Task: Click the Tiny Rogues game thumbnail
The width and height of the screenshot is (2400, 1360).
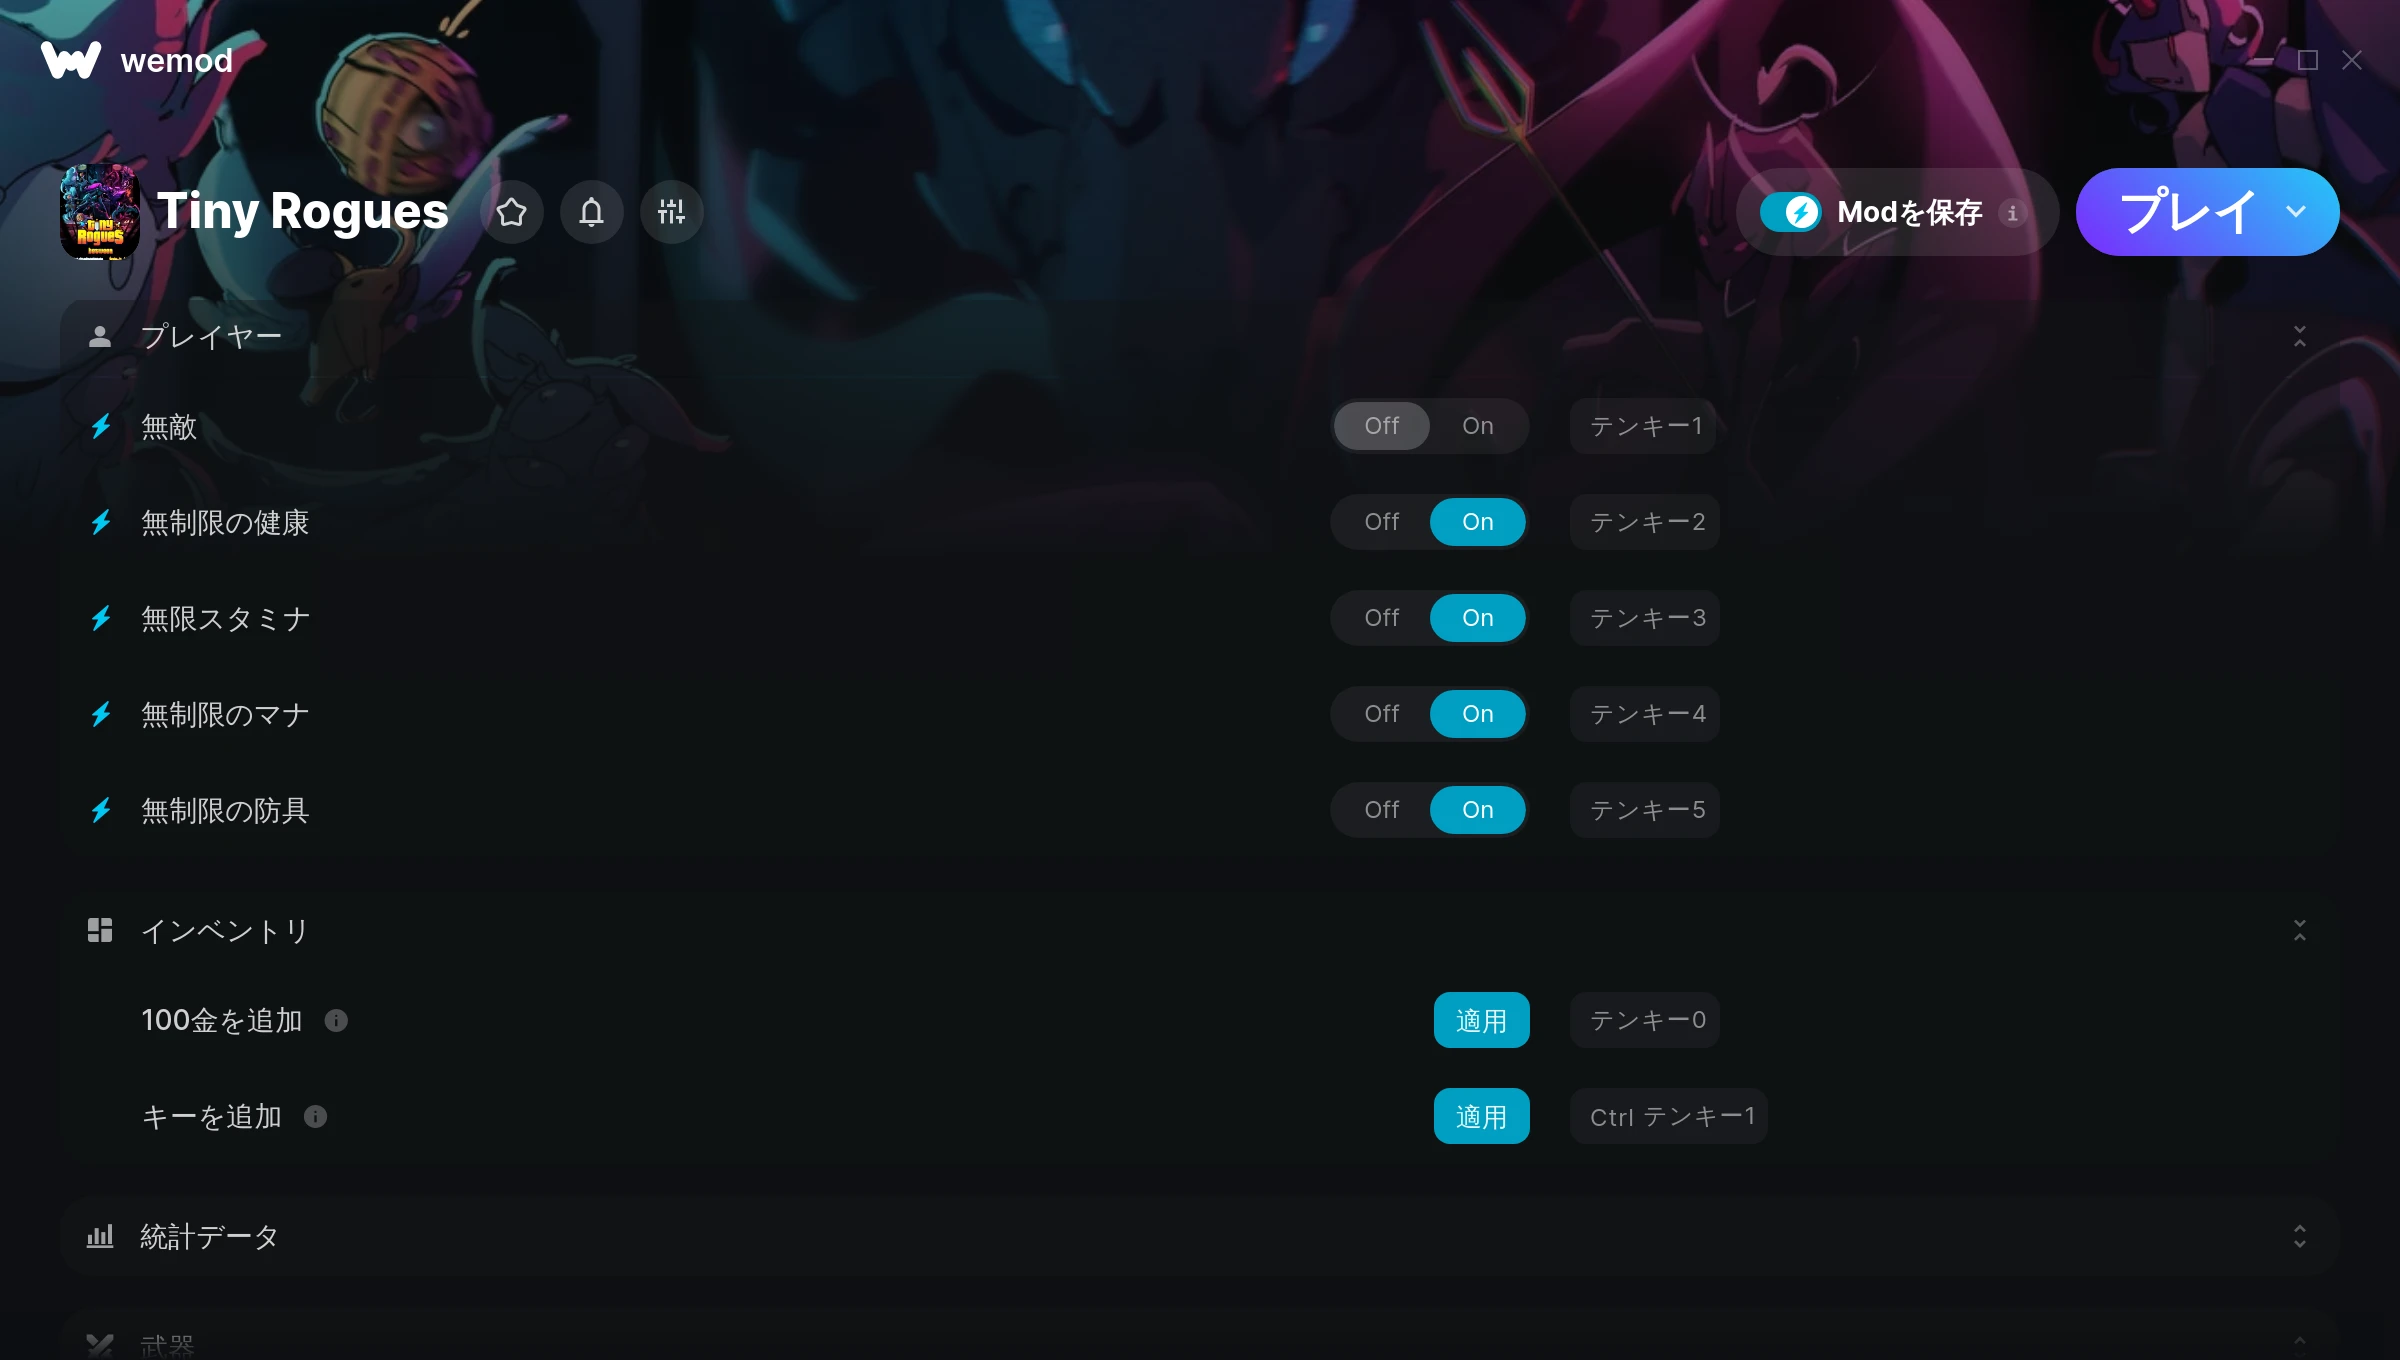Action: (100, 212)
